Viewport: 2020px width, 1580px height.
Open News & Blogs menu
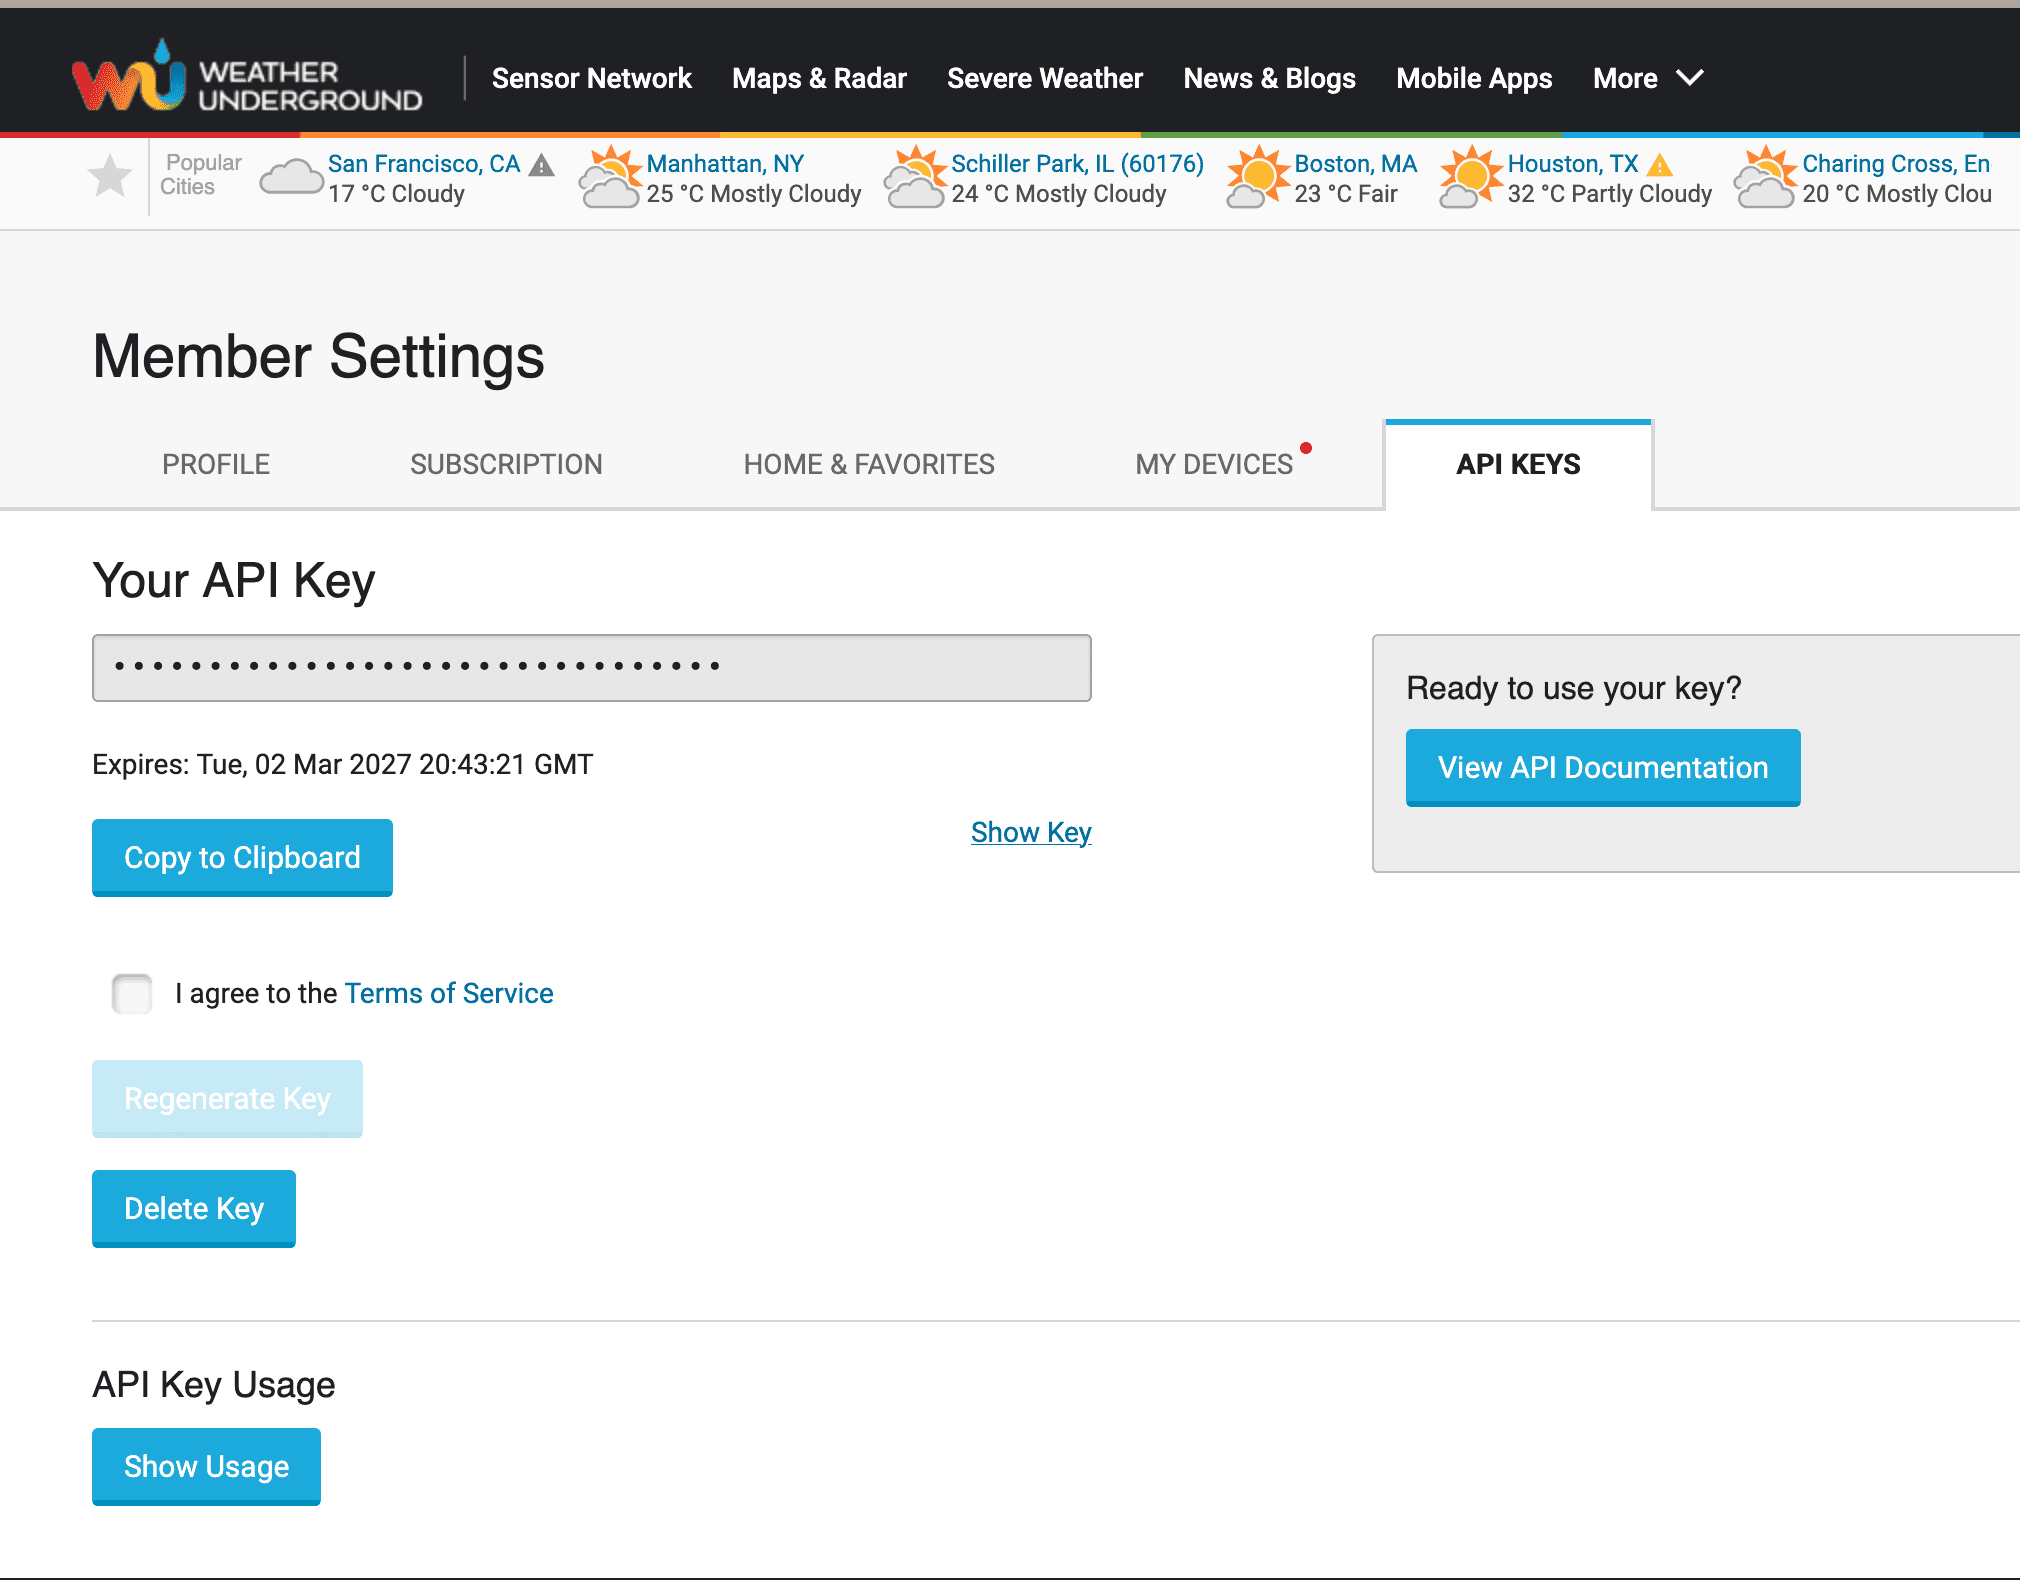1270,78
